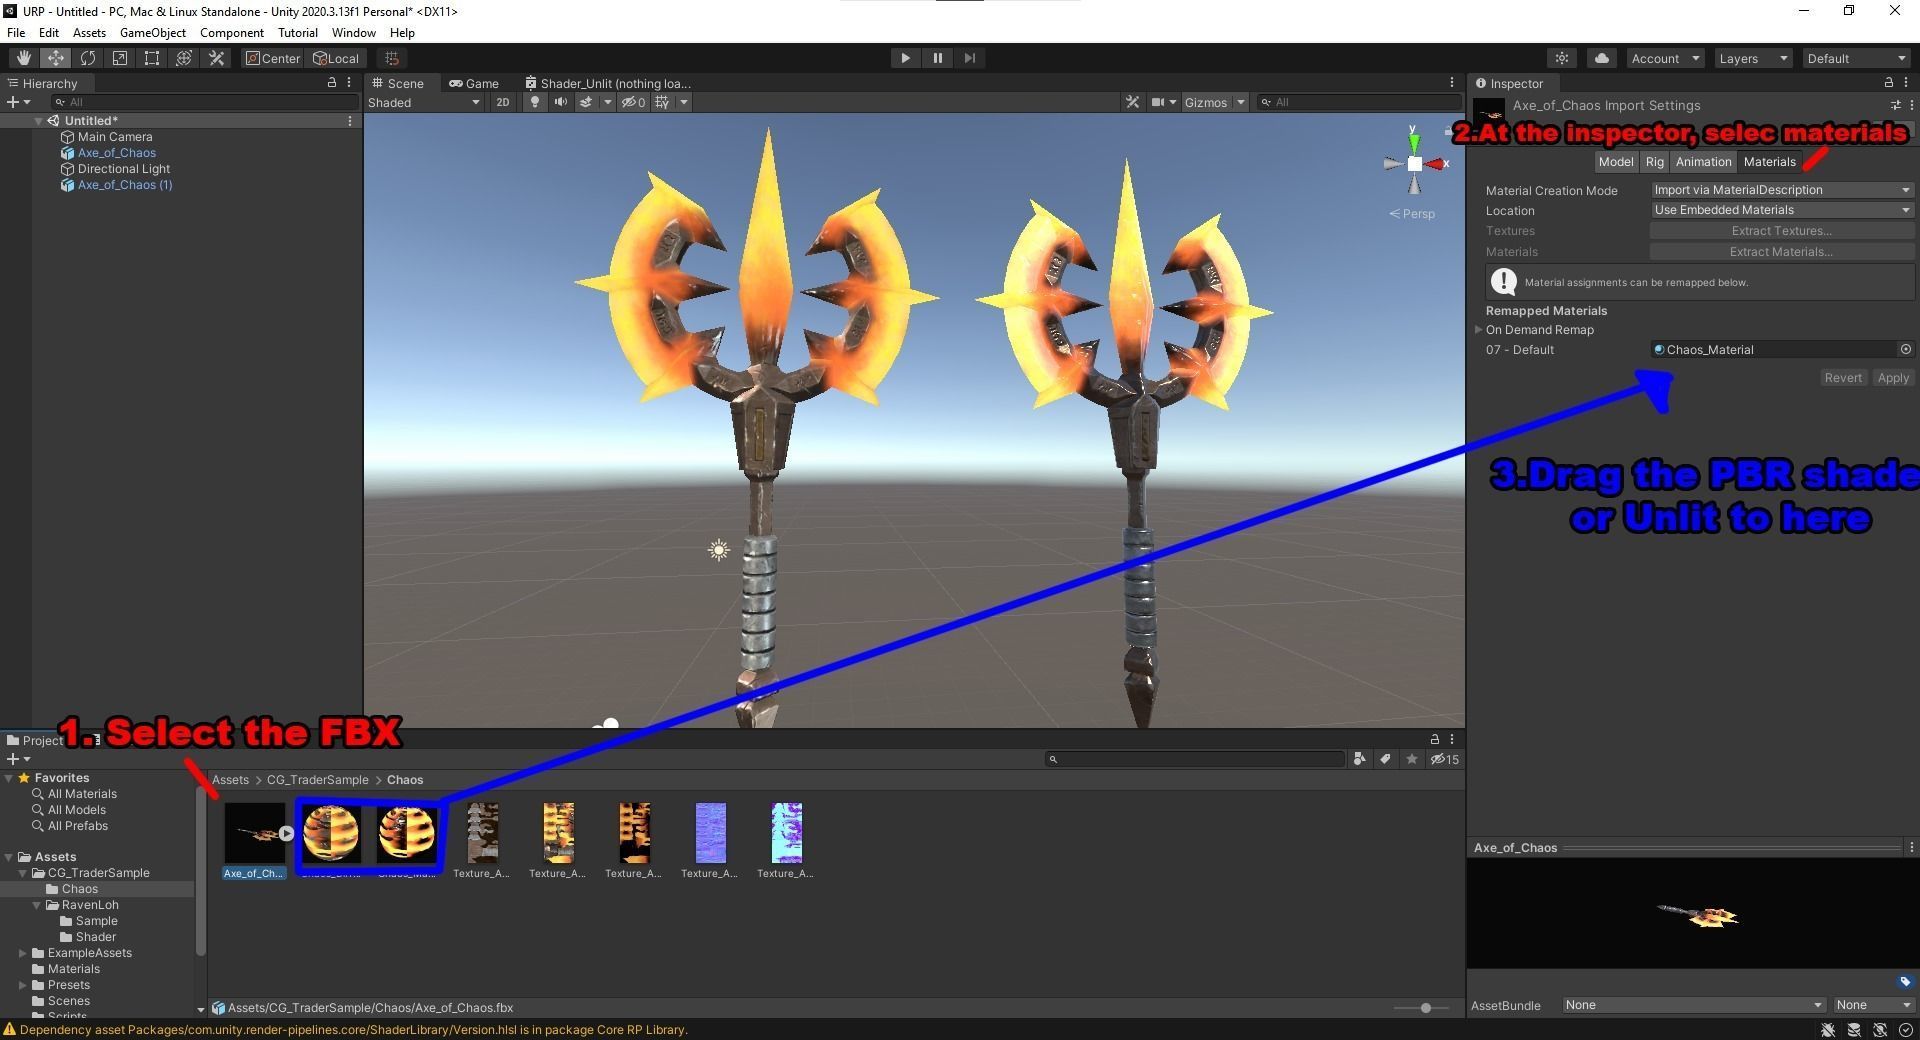Select the Scale tool

pos(120,58)
